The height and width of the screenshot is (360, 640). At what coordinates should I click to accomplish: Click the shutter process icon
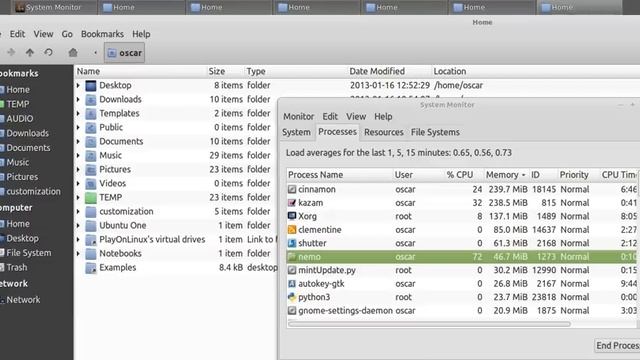pyautogui.click(x=292, y=243)
